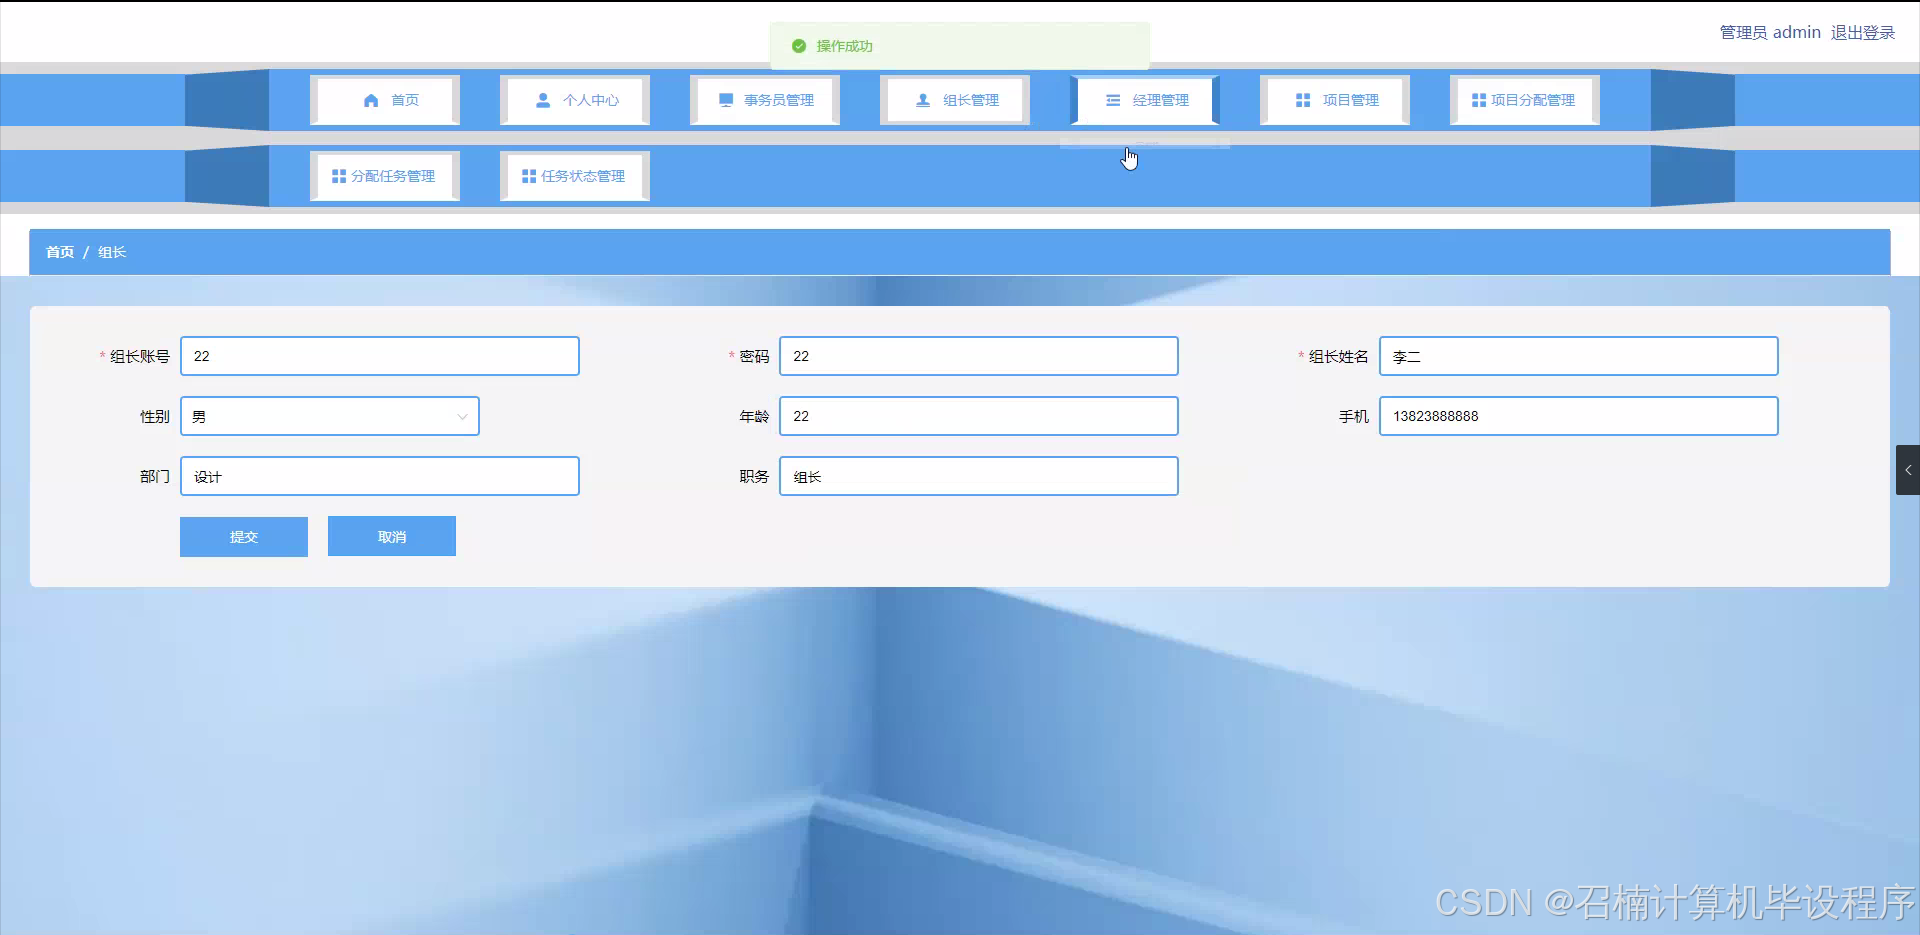Click the grid icon beside 任务状态管理
This screenshot has width=1920, height=935.
(x=529, y=176)
